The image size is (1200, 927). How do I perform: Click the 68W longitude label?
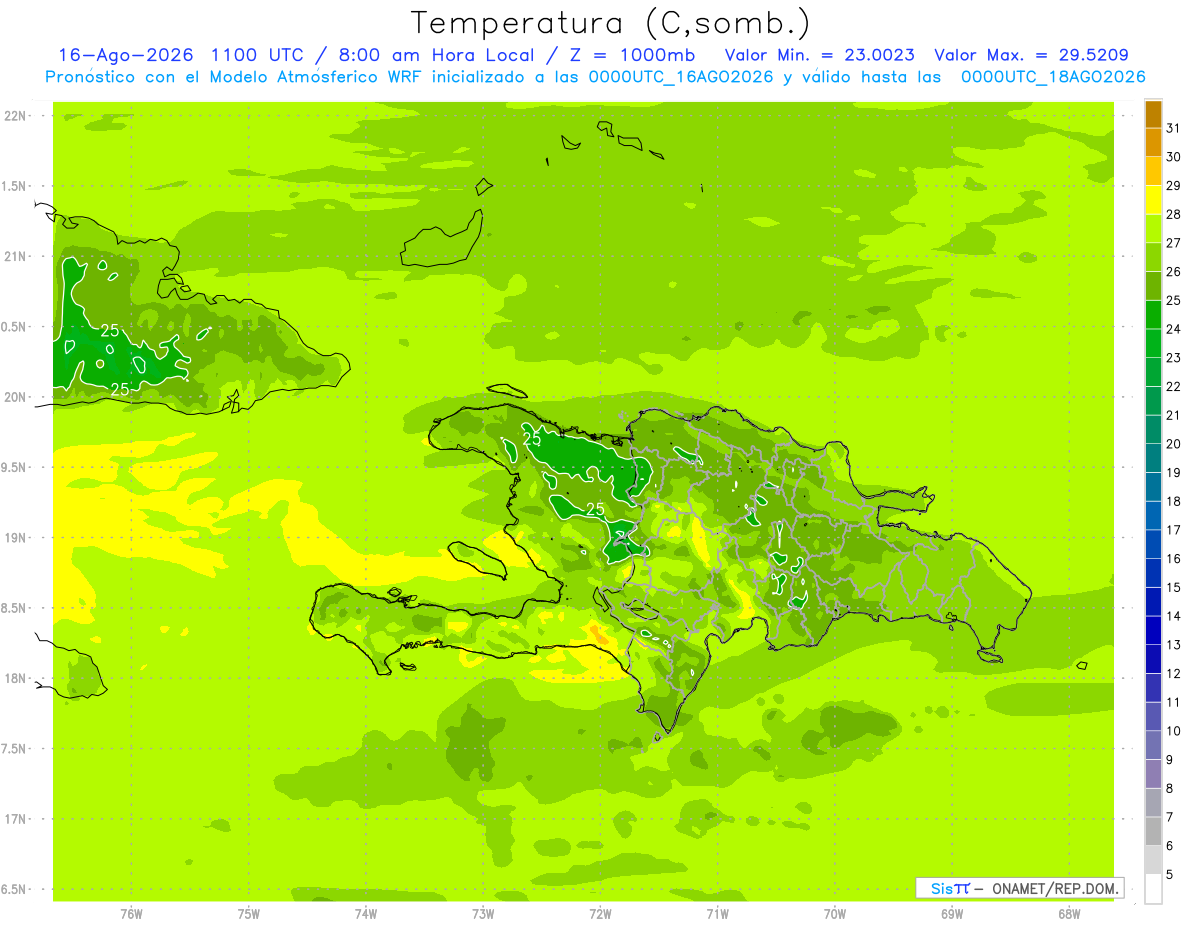click(x=1069, y=914)
